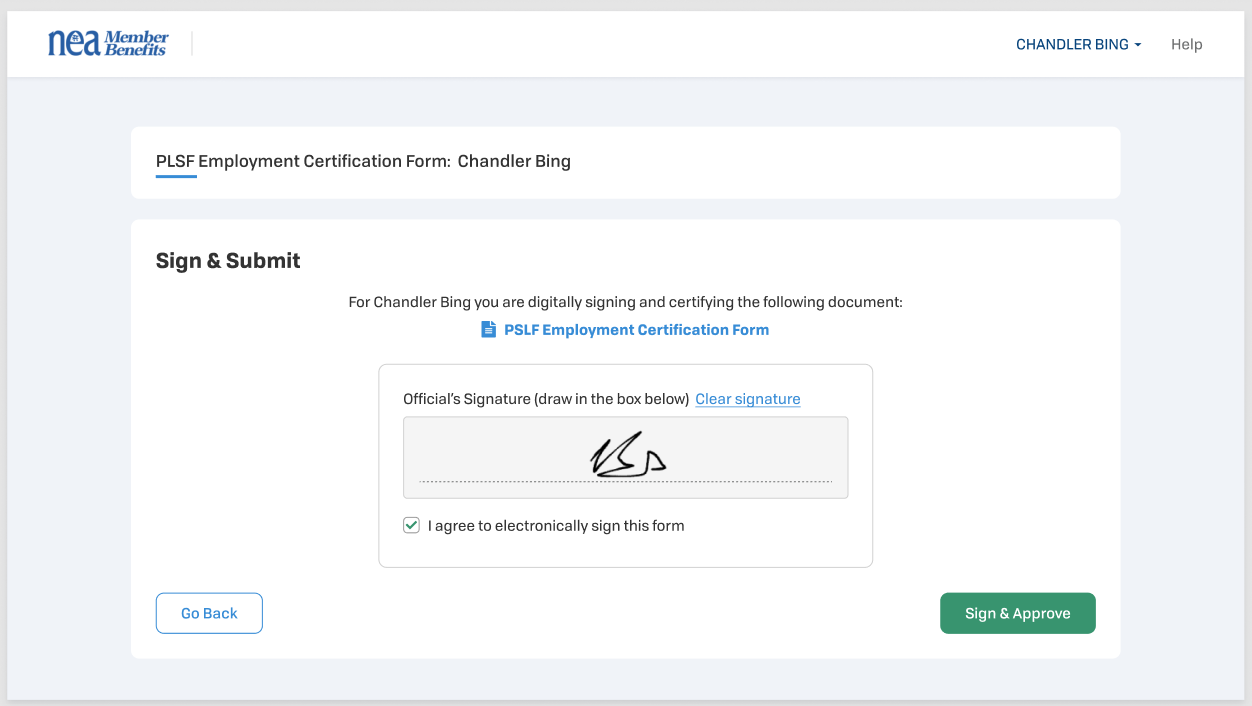Click the caret arrow next to CHANDLER BING

point(1138,45)
